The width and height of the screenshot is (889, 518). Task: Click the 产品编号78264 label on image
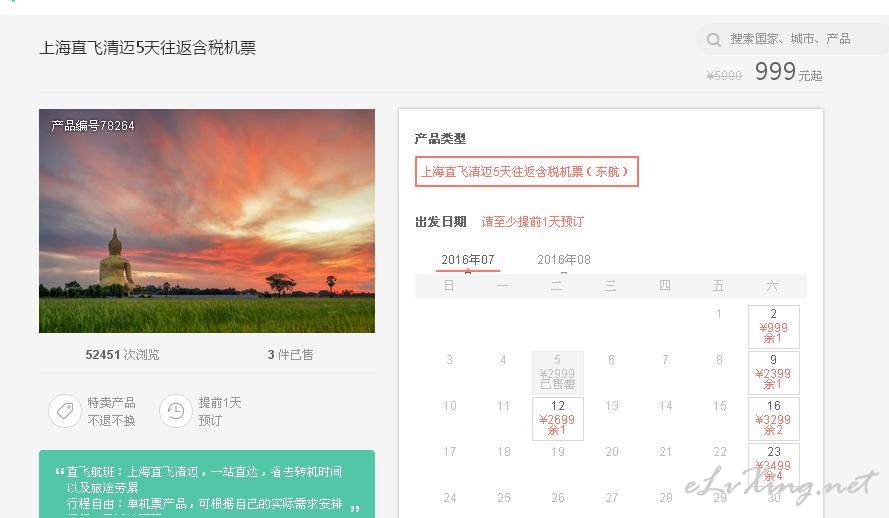pyautogui.click(x=93, y=126)
